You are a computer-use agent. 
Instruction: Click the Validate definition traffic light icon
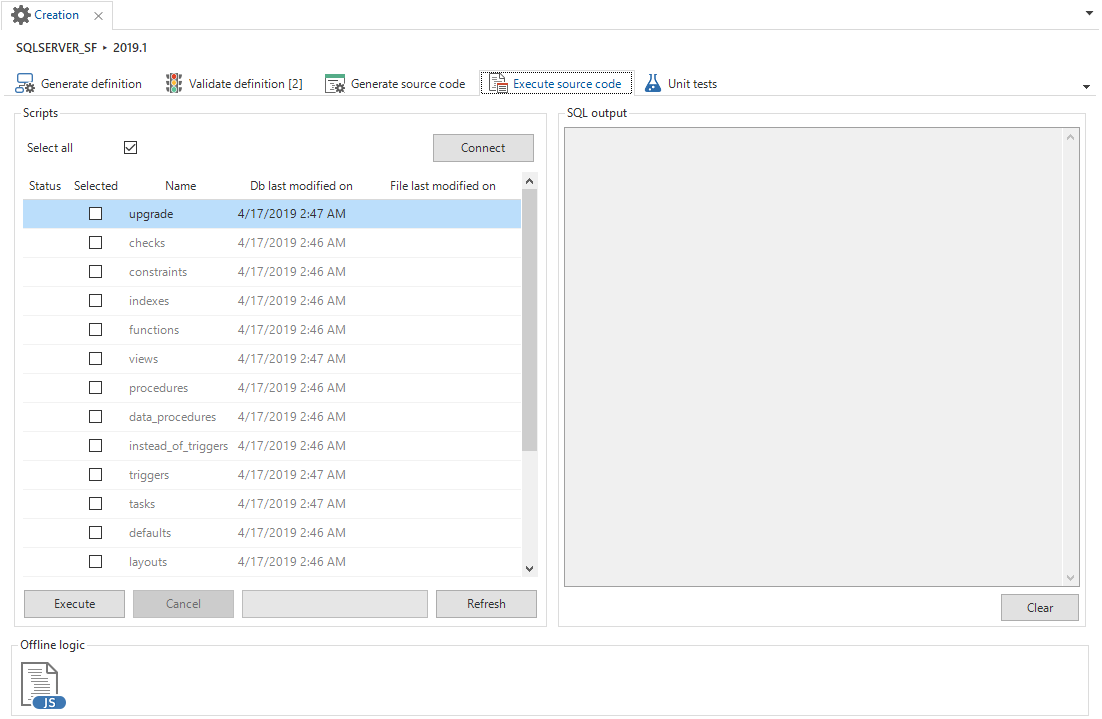click(x=174, y=84)
